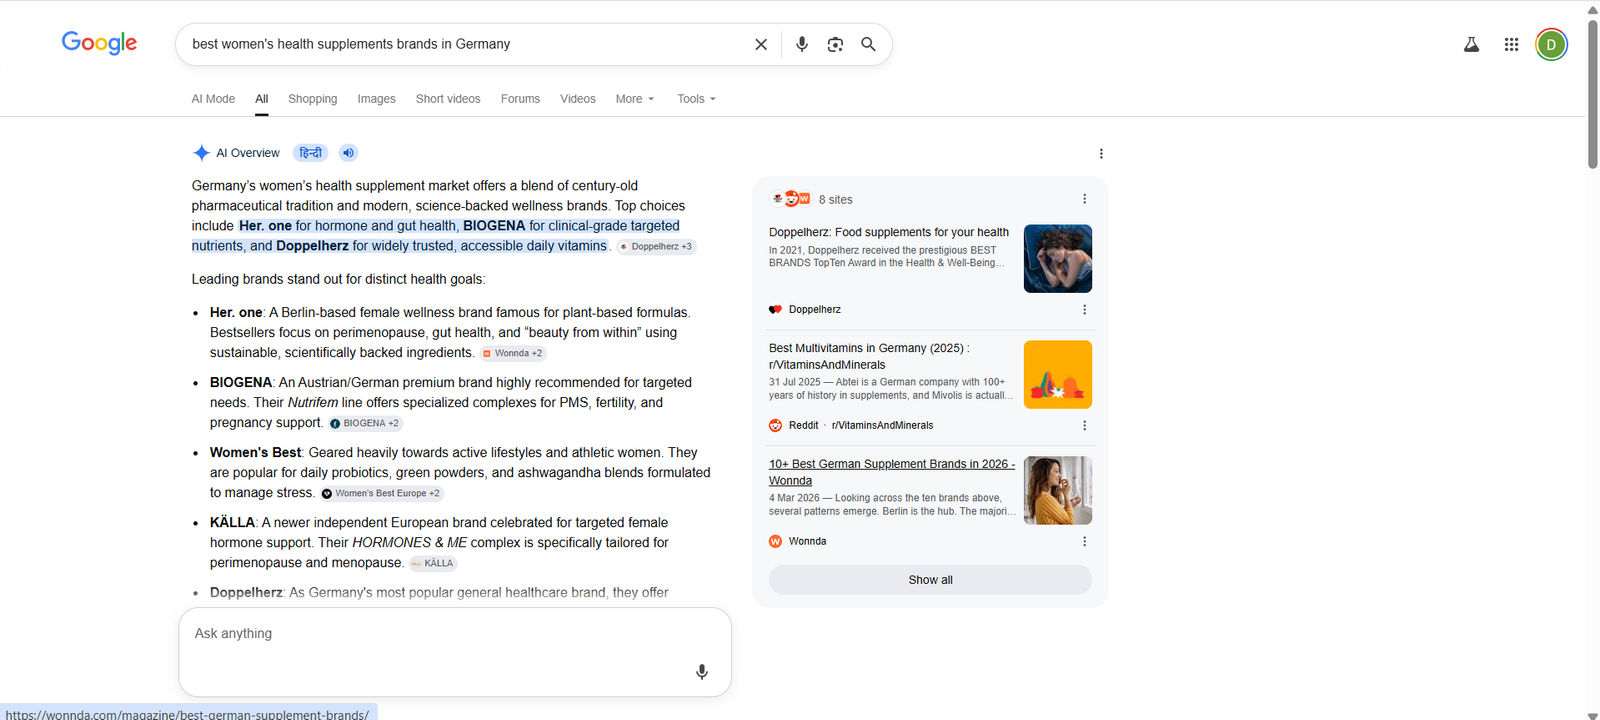Open the Forums tab
The image size is (1600, 720).
[520, 99]
